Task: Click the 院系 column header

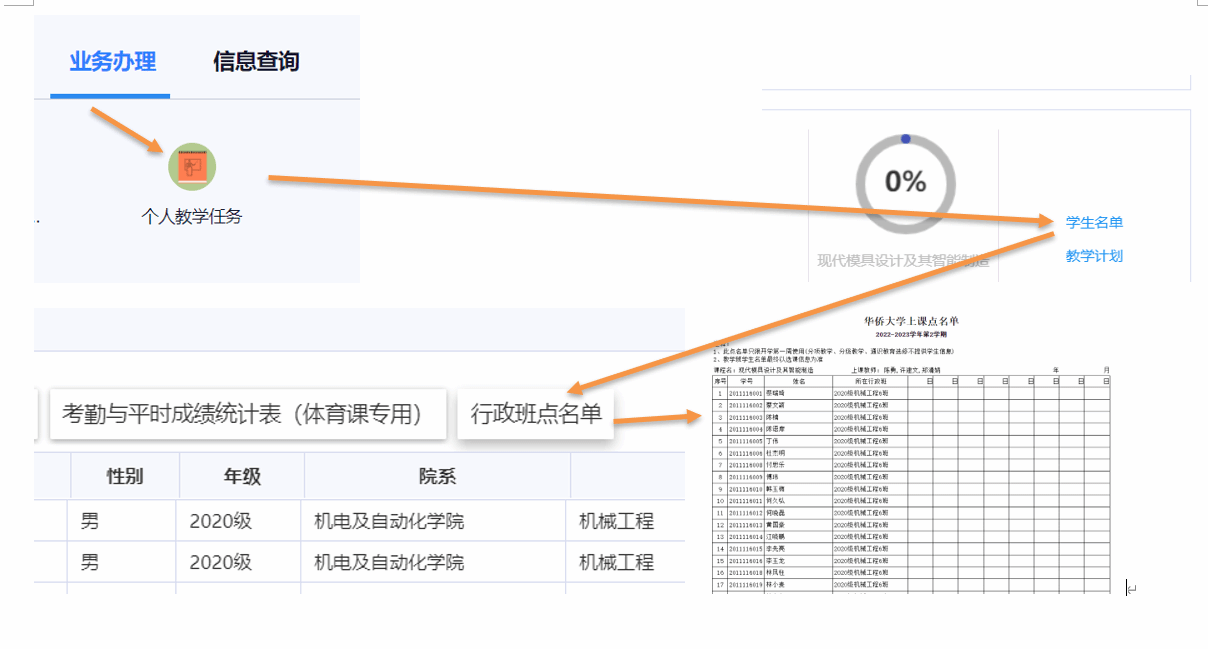Action: pos(437,476)
